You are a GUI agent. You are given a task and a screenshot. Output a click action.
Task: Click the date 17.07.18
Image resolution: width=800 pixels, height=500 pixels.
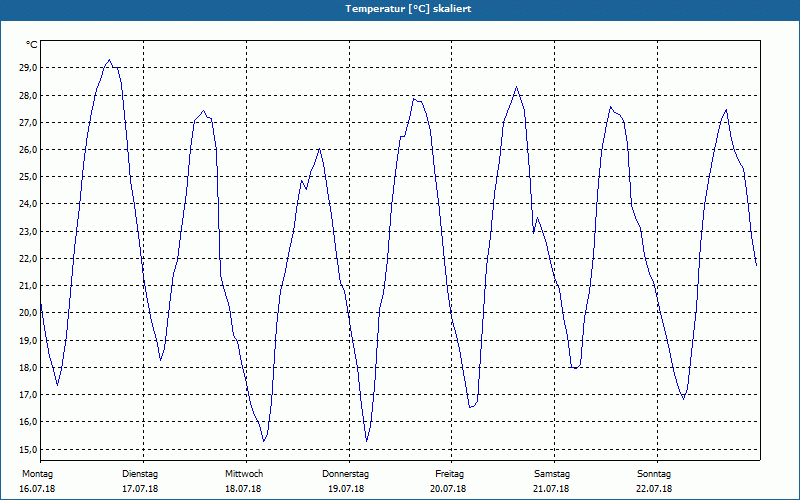(x=140, y=489)
